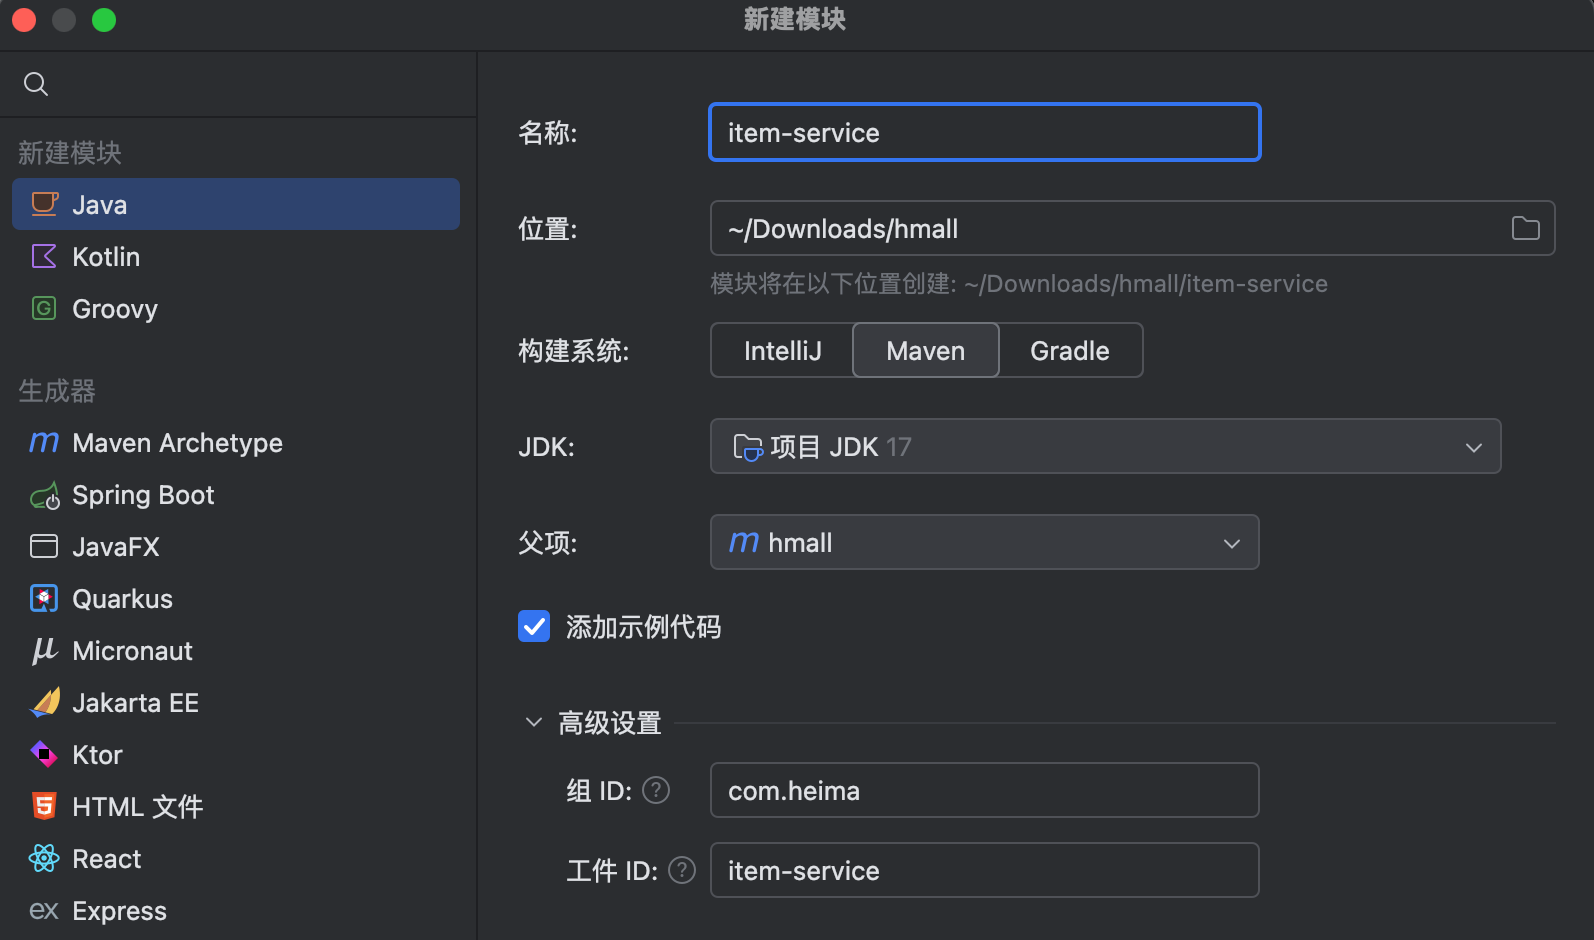Click the 位置 path input field
The image size is (1594, 940).
1132,228
